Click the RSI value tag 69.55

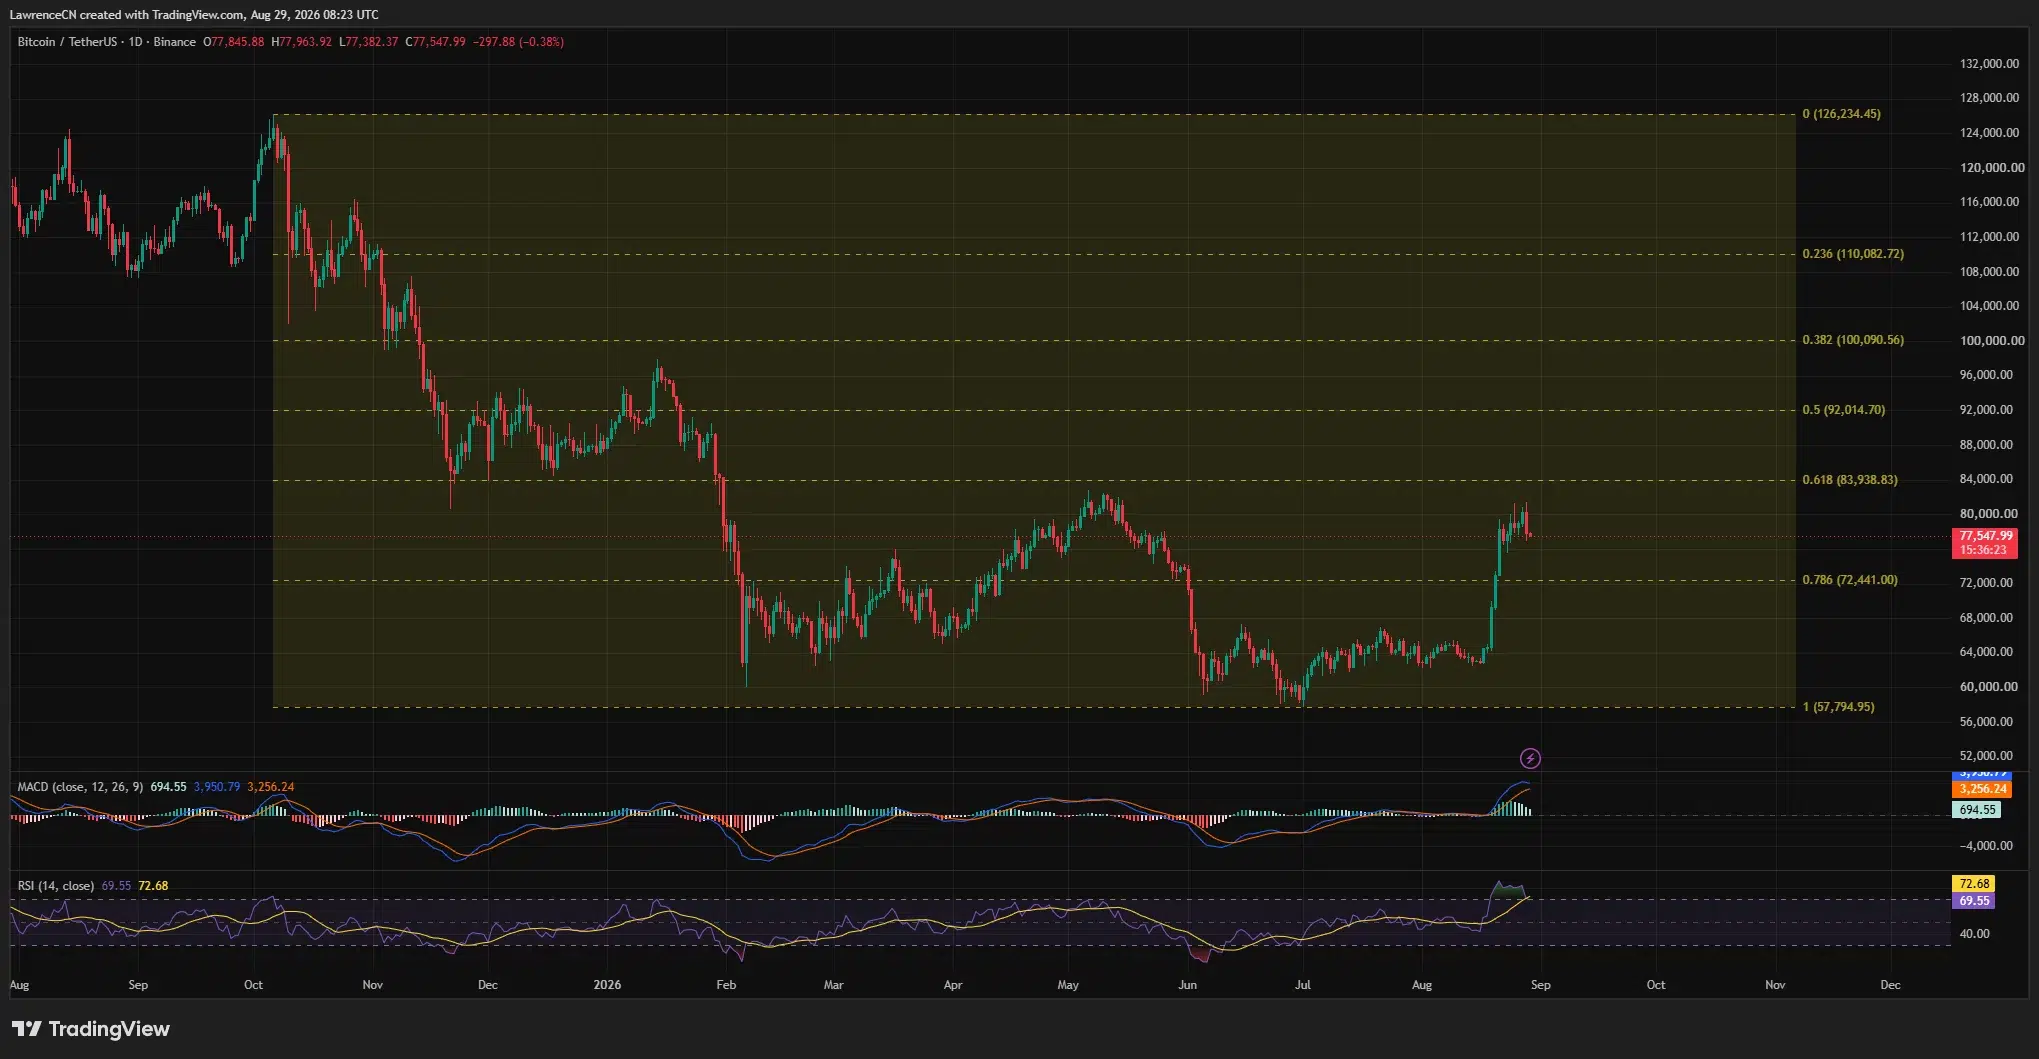(1973, 901)
